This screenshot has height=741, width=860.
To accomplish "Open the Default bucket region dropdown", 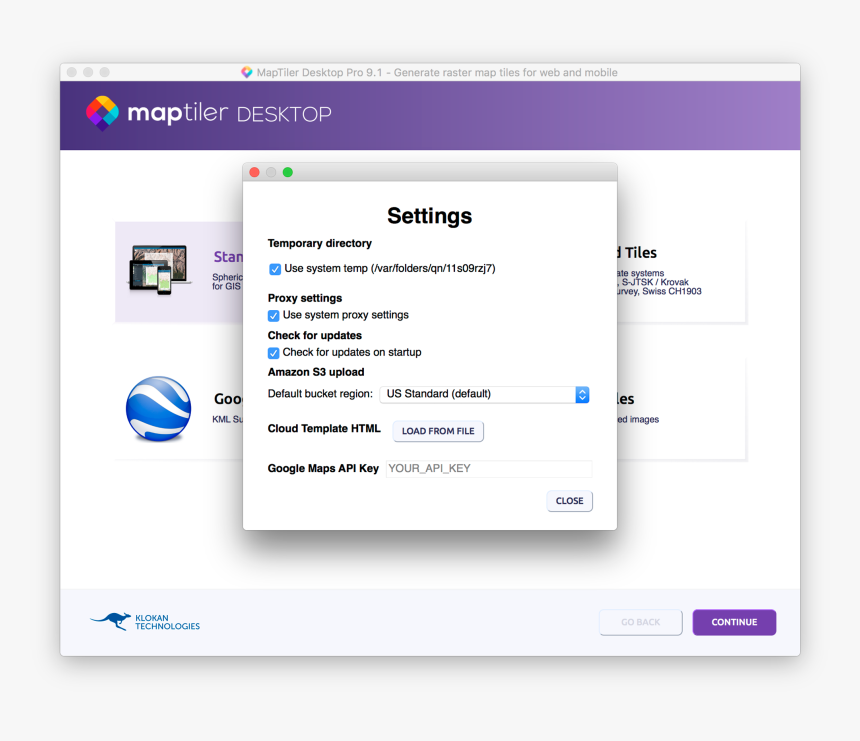I will click(484, 394).
